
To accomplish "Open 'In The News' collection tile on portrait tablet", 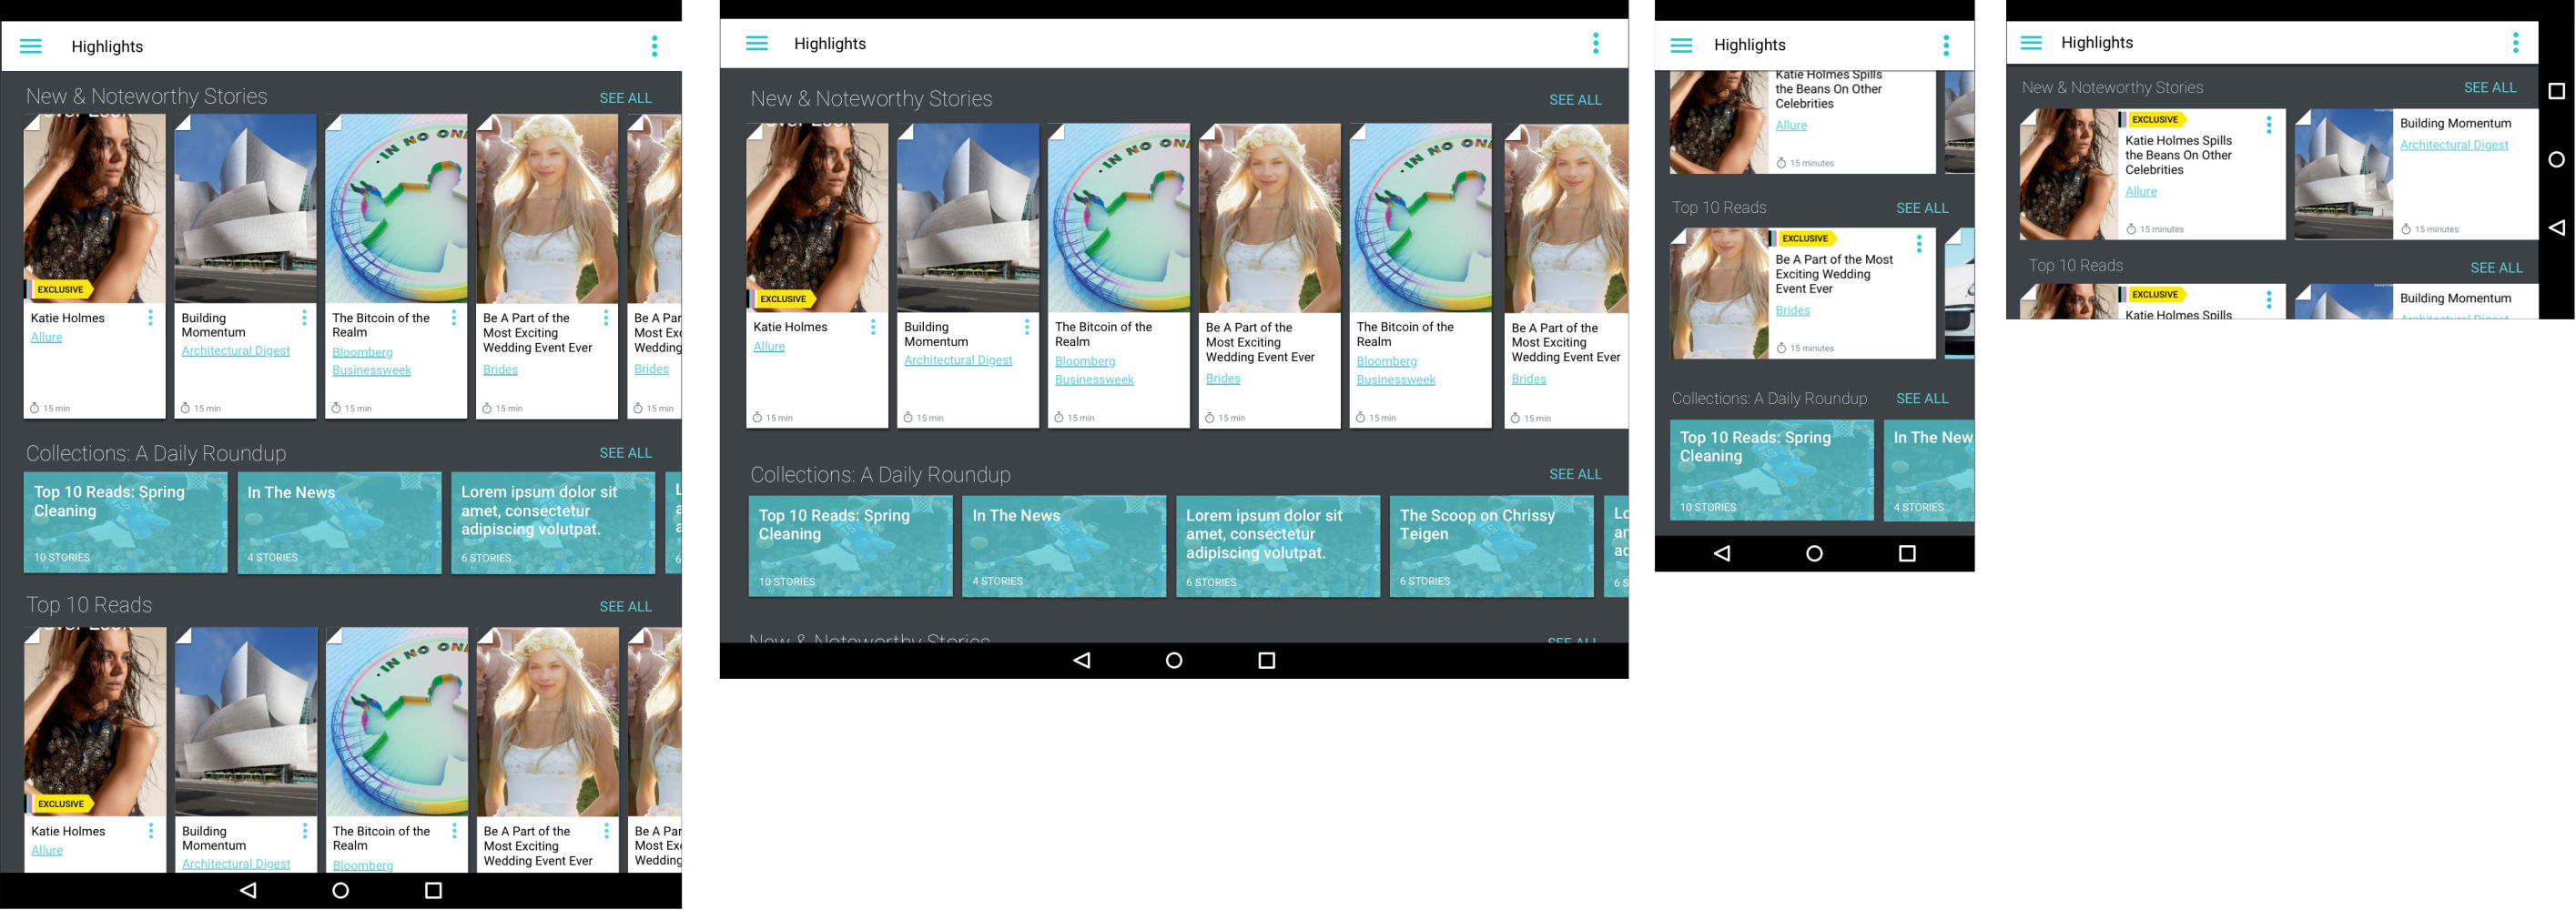I will (x=339, y=523).
